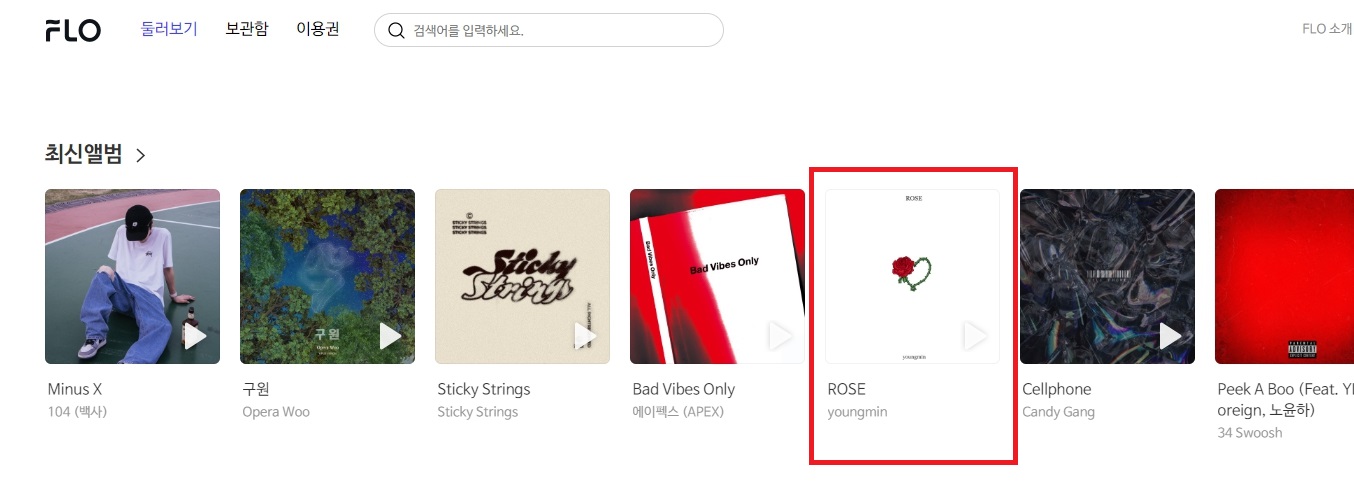This screenshot has height=482, width=1354.
Task: Click the FLO logo
Action: click(73, 30)
